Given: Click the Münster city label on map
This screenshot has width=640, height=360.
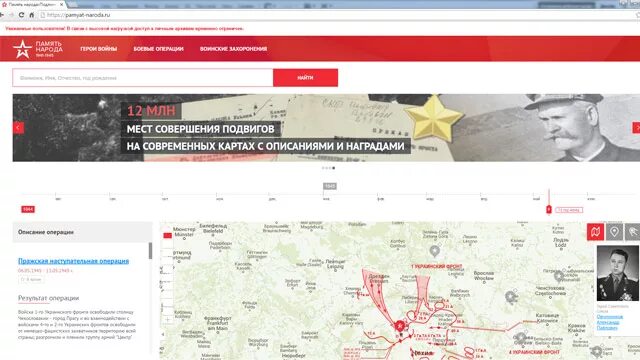Looking at the screenshot, I should pos(184,232).
